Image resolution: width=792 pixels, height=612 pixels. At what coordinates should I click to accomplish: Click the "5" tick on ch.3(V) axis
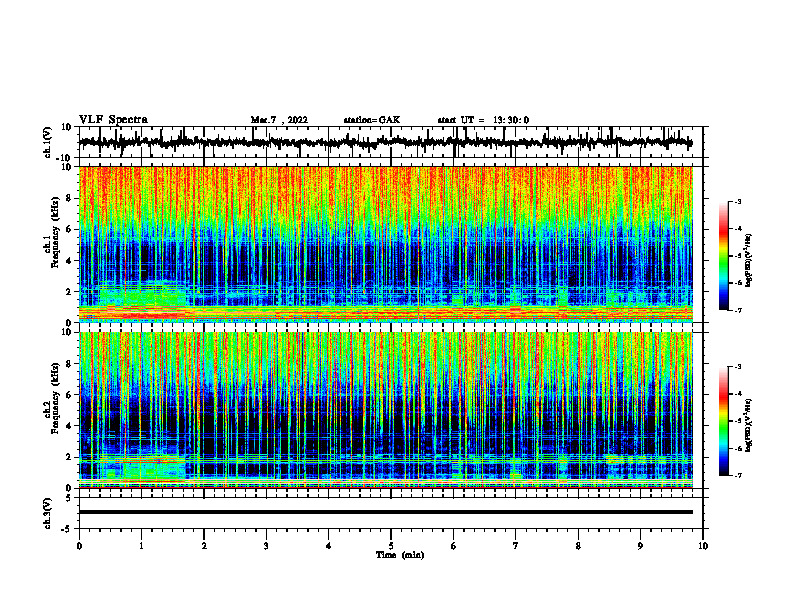pos(69,498)
